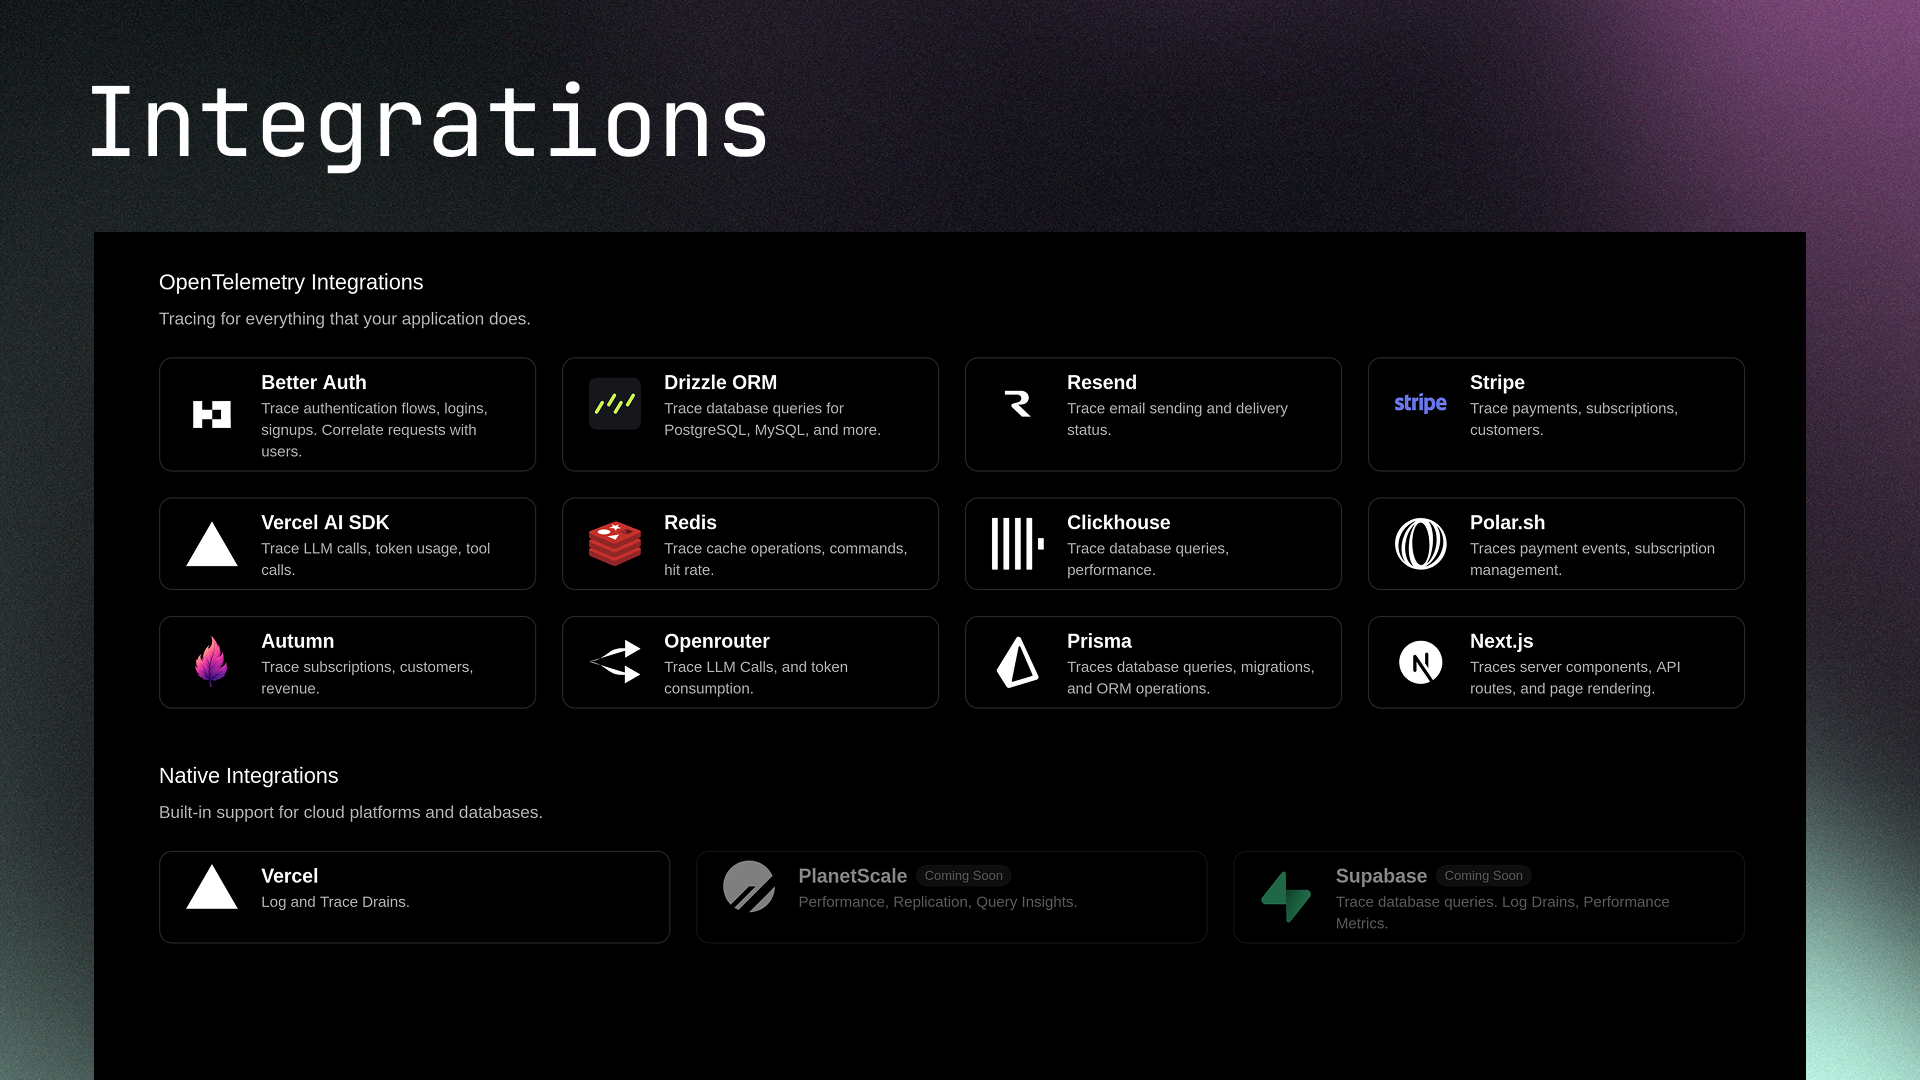Click the Next.js logo icon
1920x1080 pixels.
[x=1420, y=661]
